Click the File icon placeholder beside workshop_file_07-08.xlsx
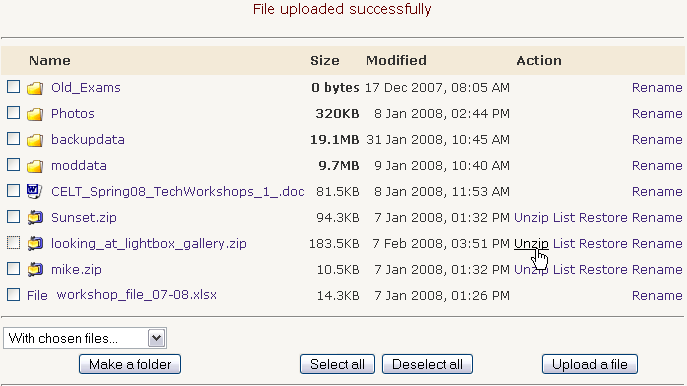 [37, 295]
